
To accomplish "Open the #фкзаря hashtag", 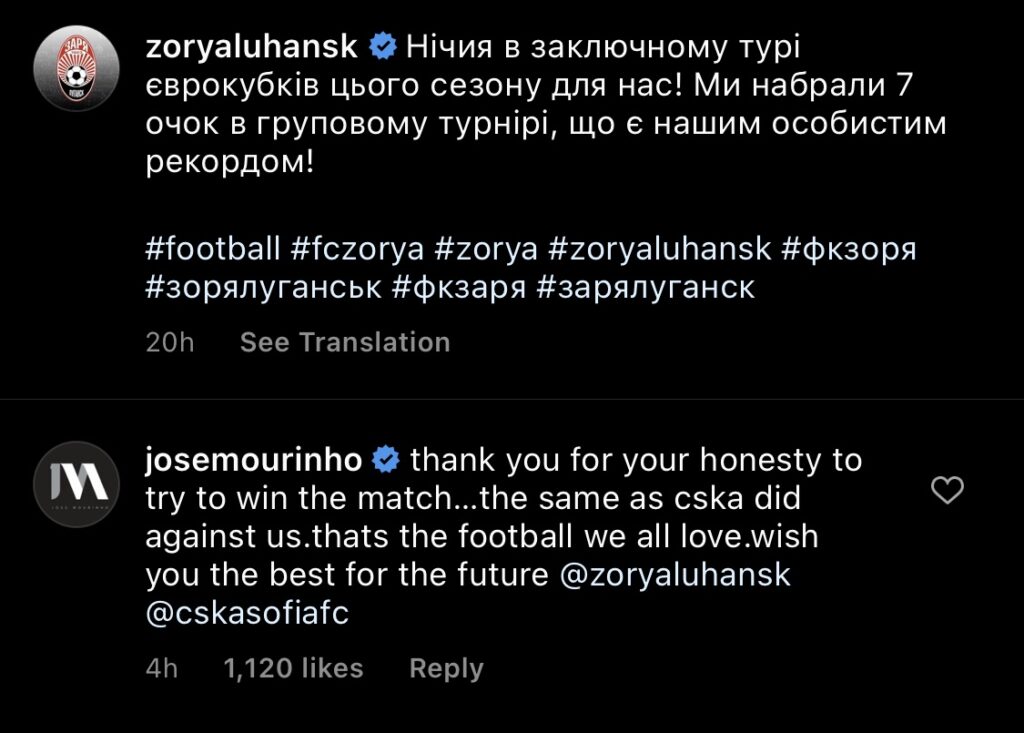I will [459, 289].
